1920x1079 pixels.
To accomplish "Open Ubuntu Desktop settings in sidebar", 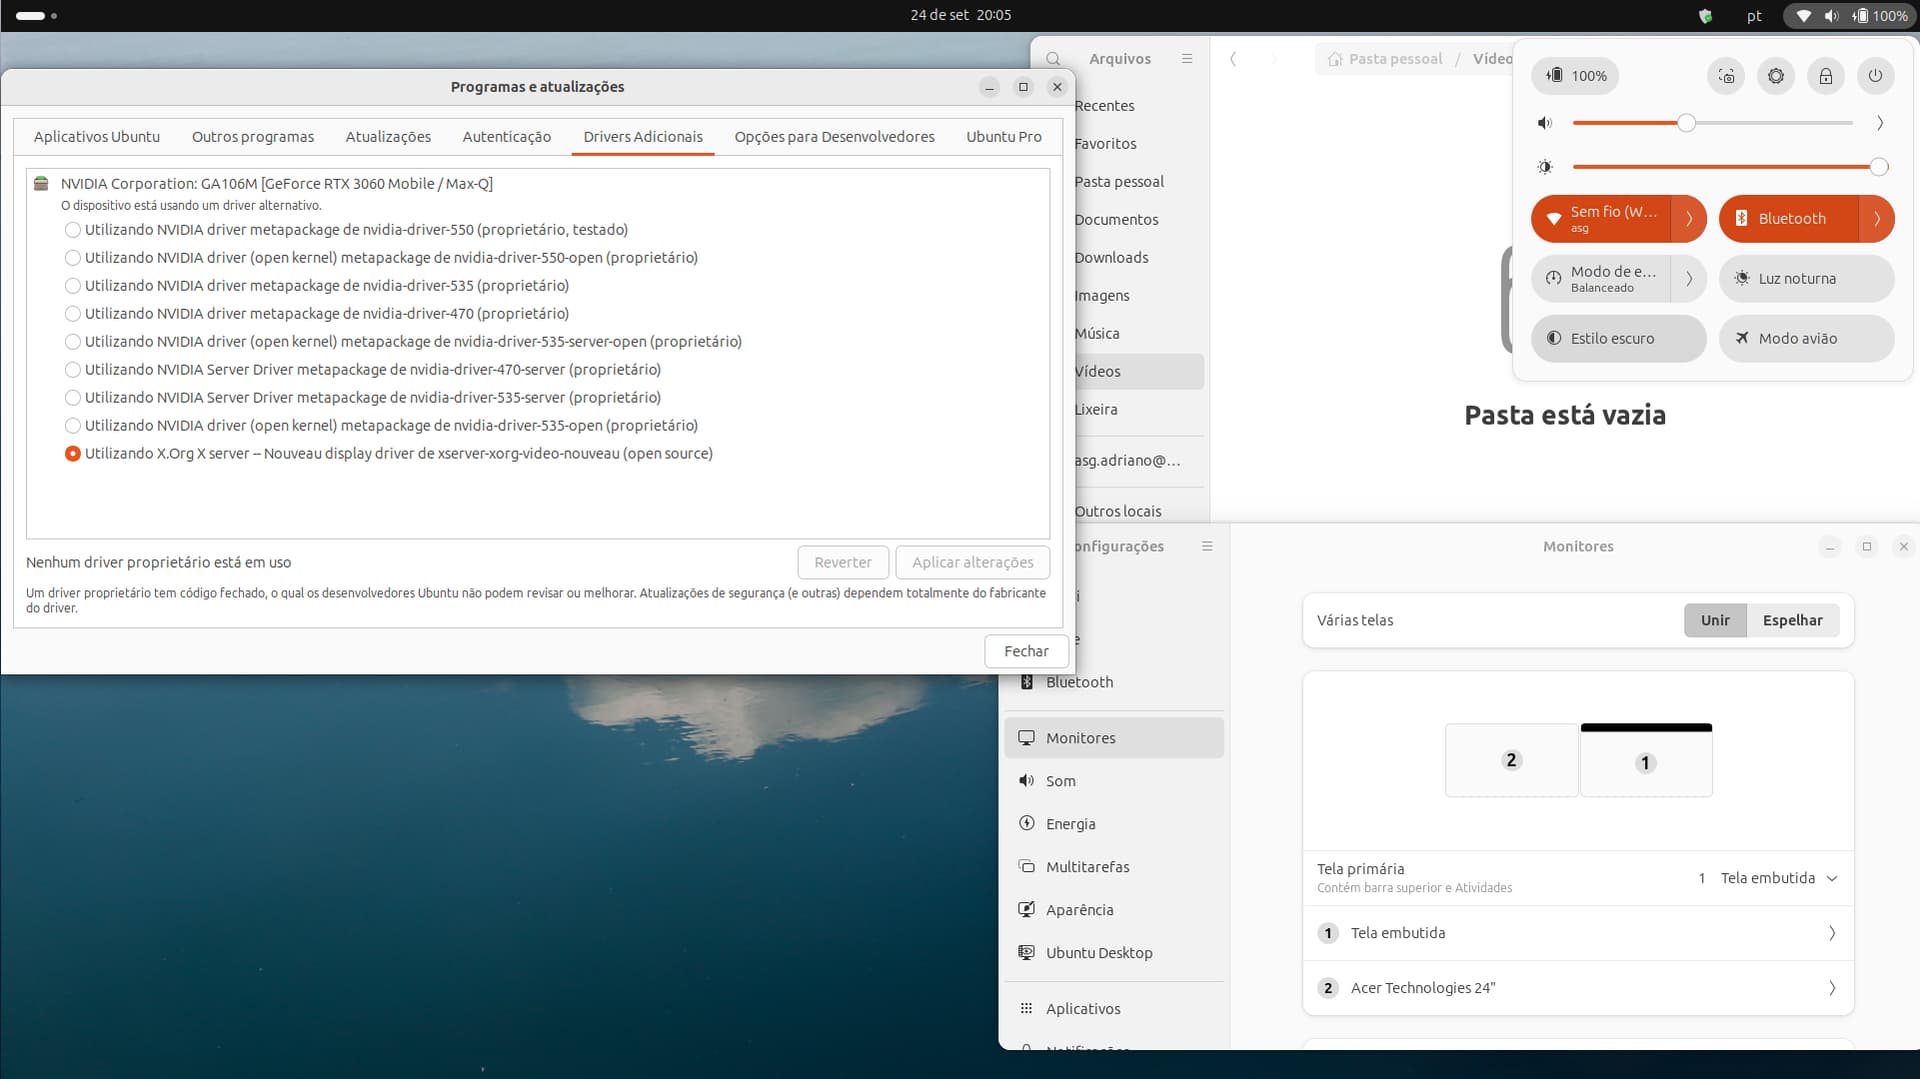I will coord(1114,953).
